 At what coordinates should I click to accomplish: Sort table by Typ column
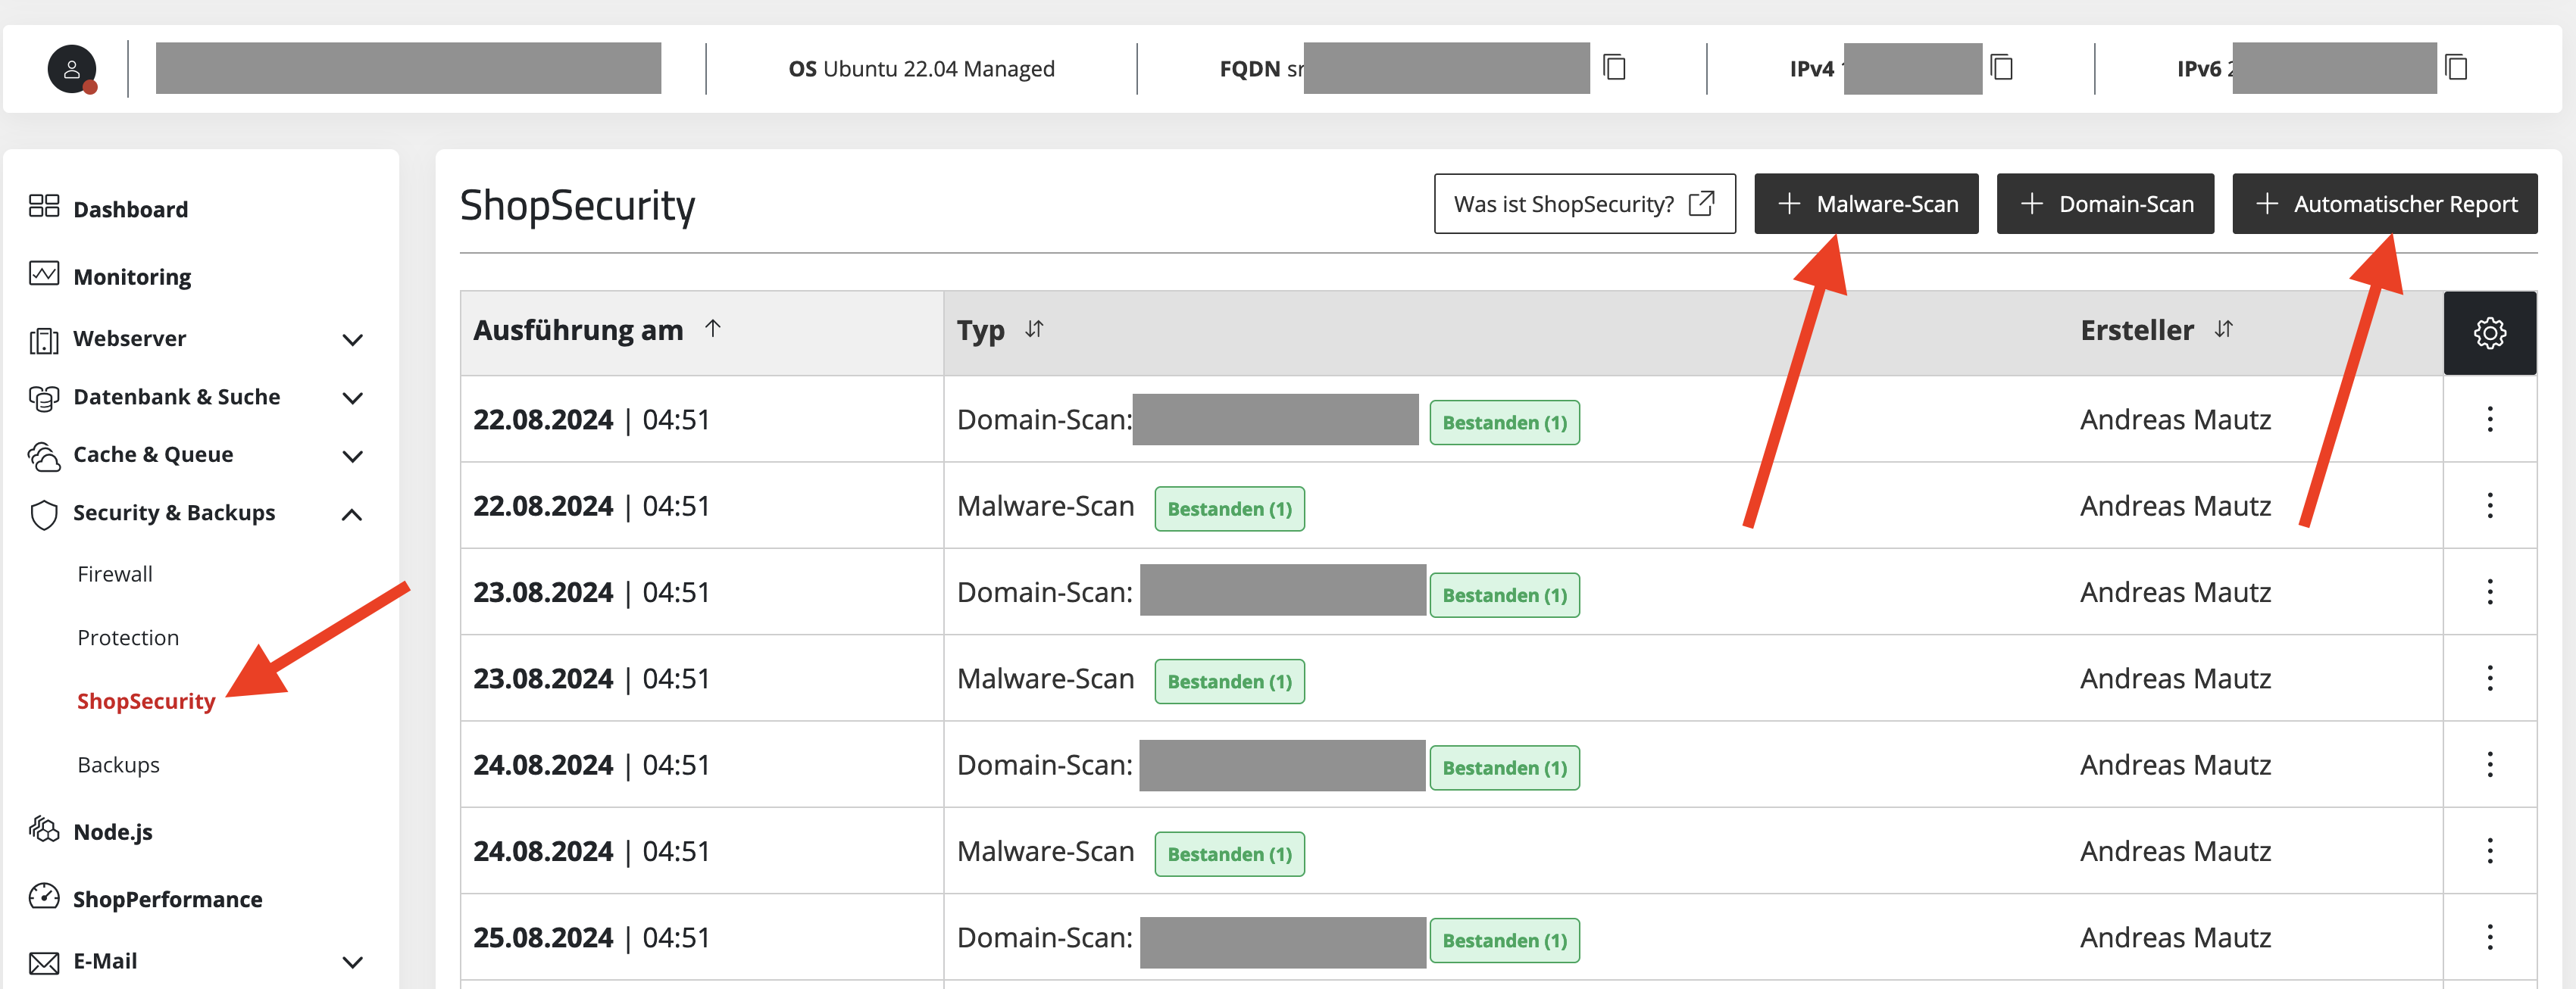point(1034,329)
